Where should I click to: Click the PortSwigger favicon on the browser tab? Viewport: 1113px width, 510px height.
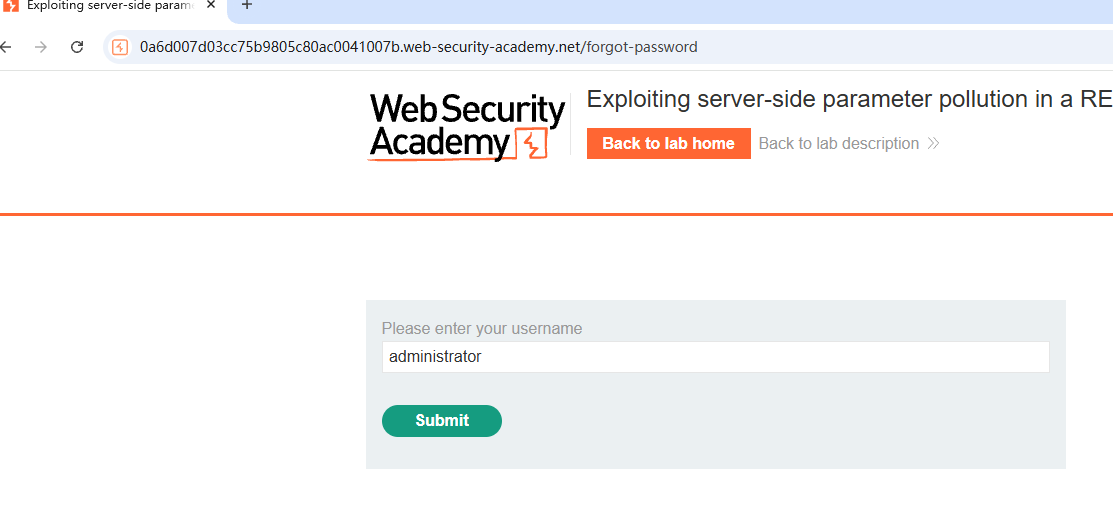(11, 5)
